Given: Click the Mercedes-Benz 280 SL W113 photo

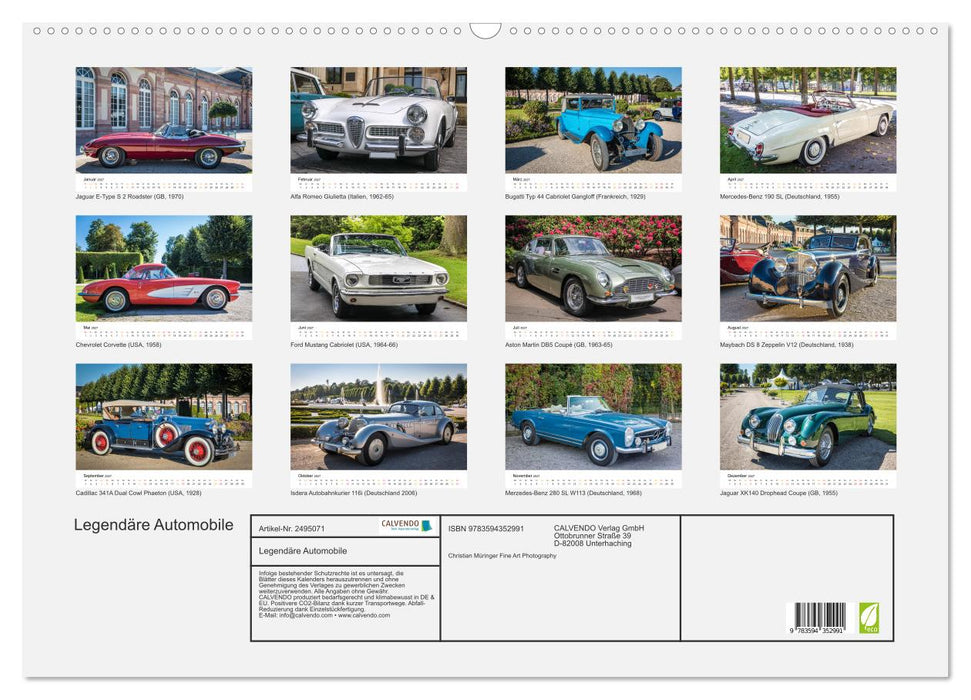Looking at the screenshot, I should tap(593, 416).
